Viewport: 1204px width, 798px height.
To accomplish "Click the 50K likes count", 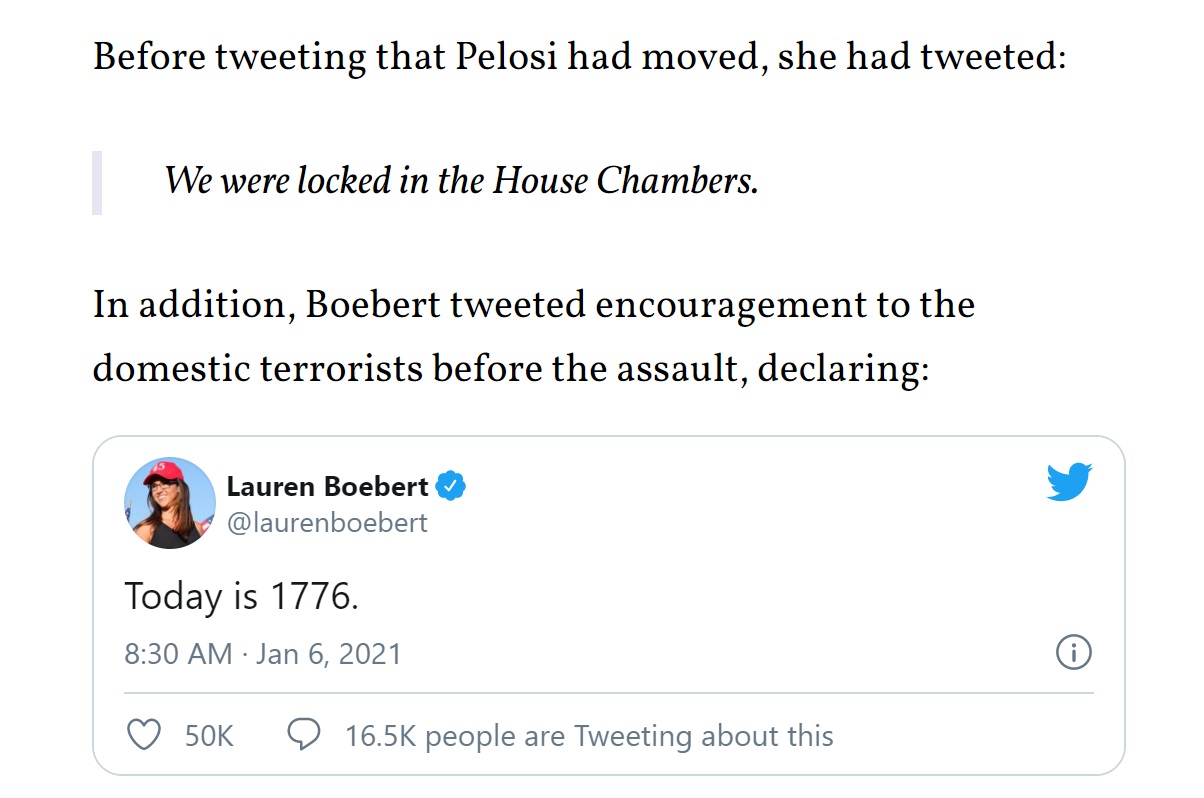I will click(209, 737).
